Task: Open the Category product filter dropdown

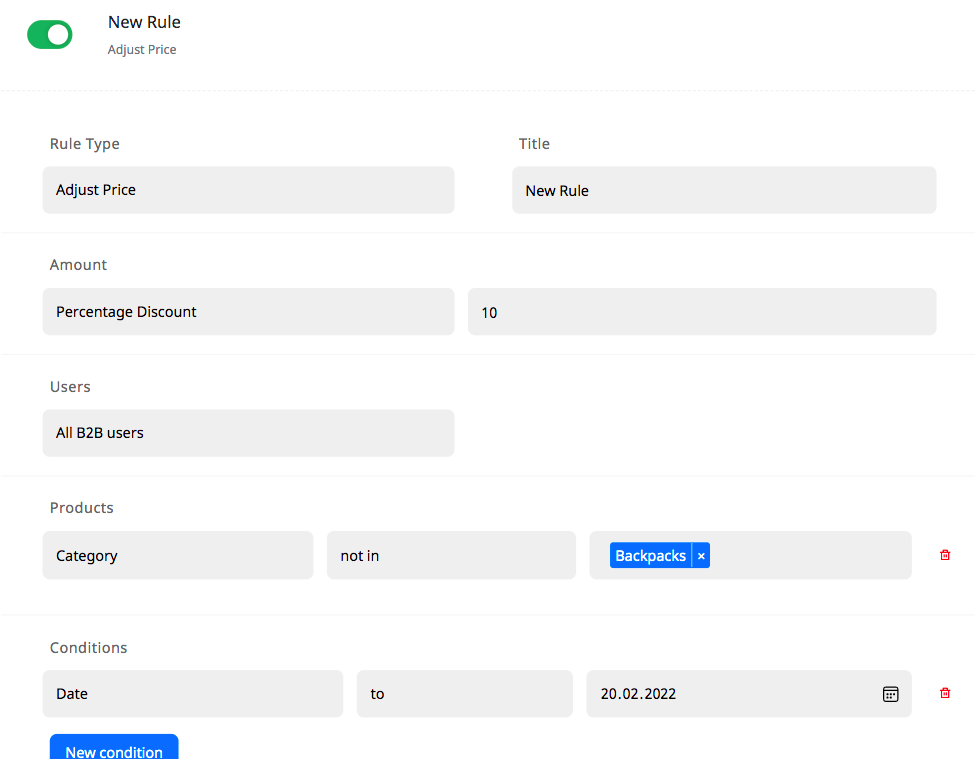Action: coord(177,555)
